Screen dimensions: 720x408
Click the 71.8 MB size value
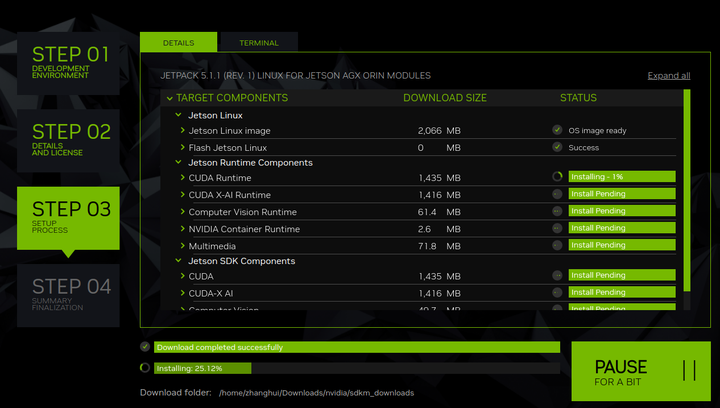coord(439,246)
